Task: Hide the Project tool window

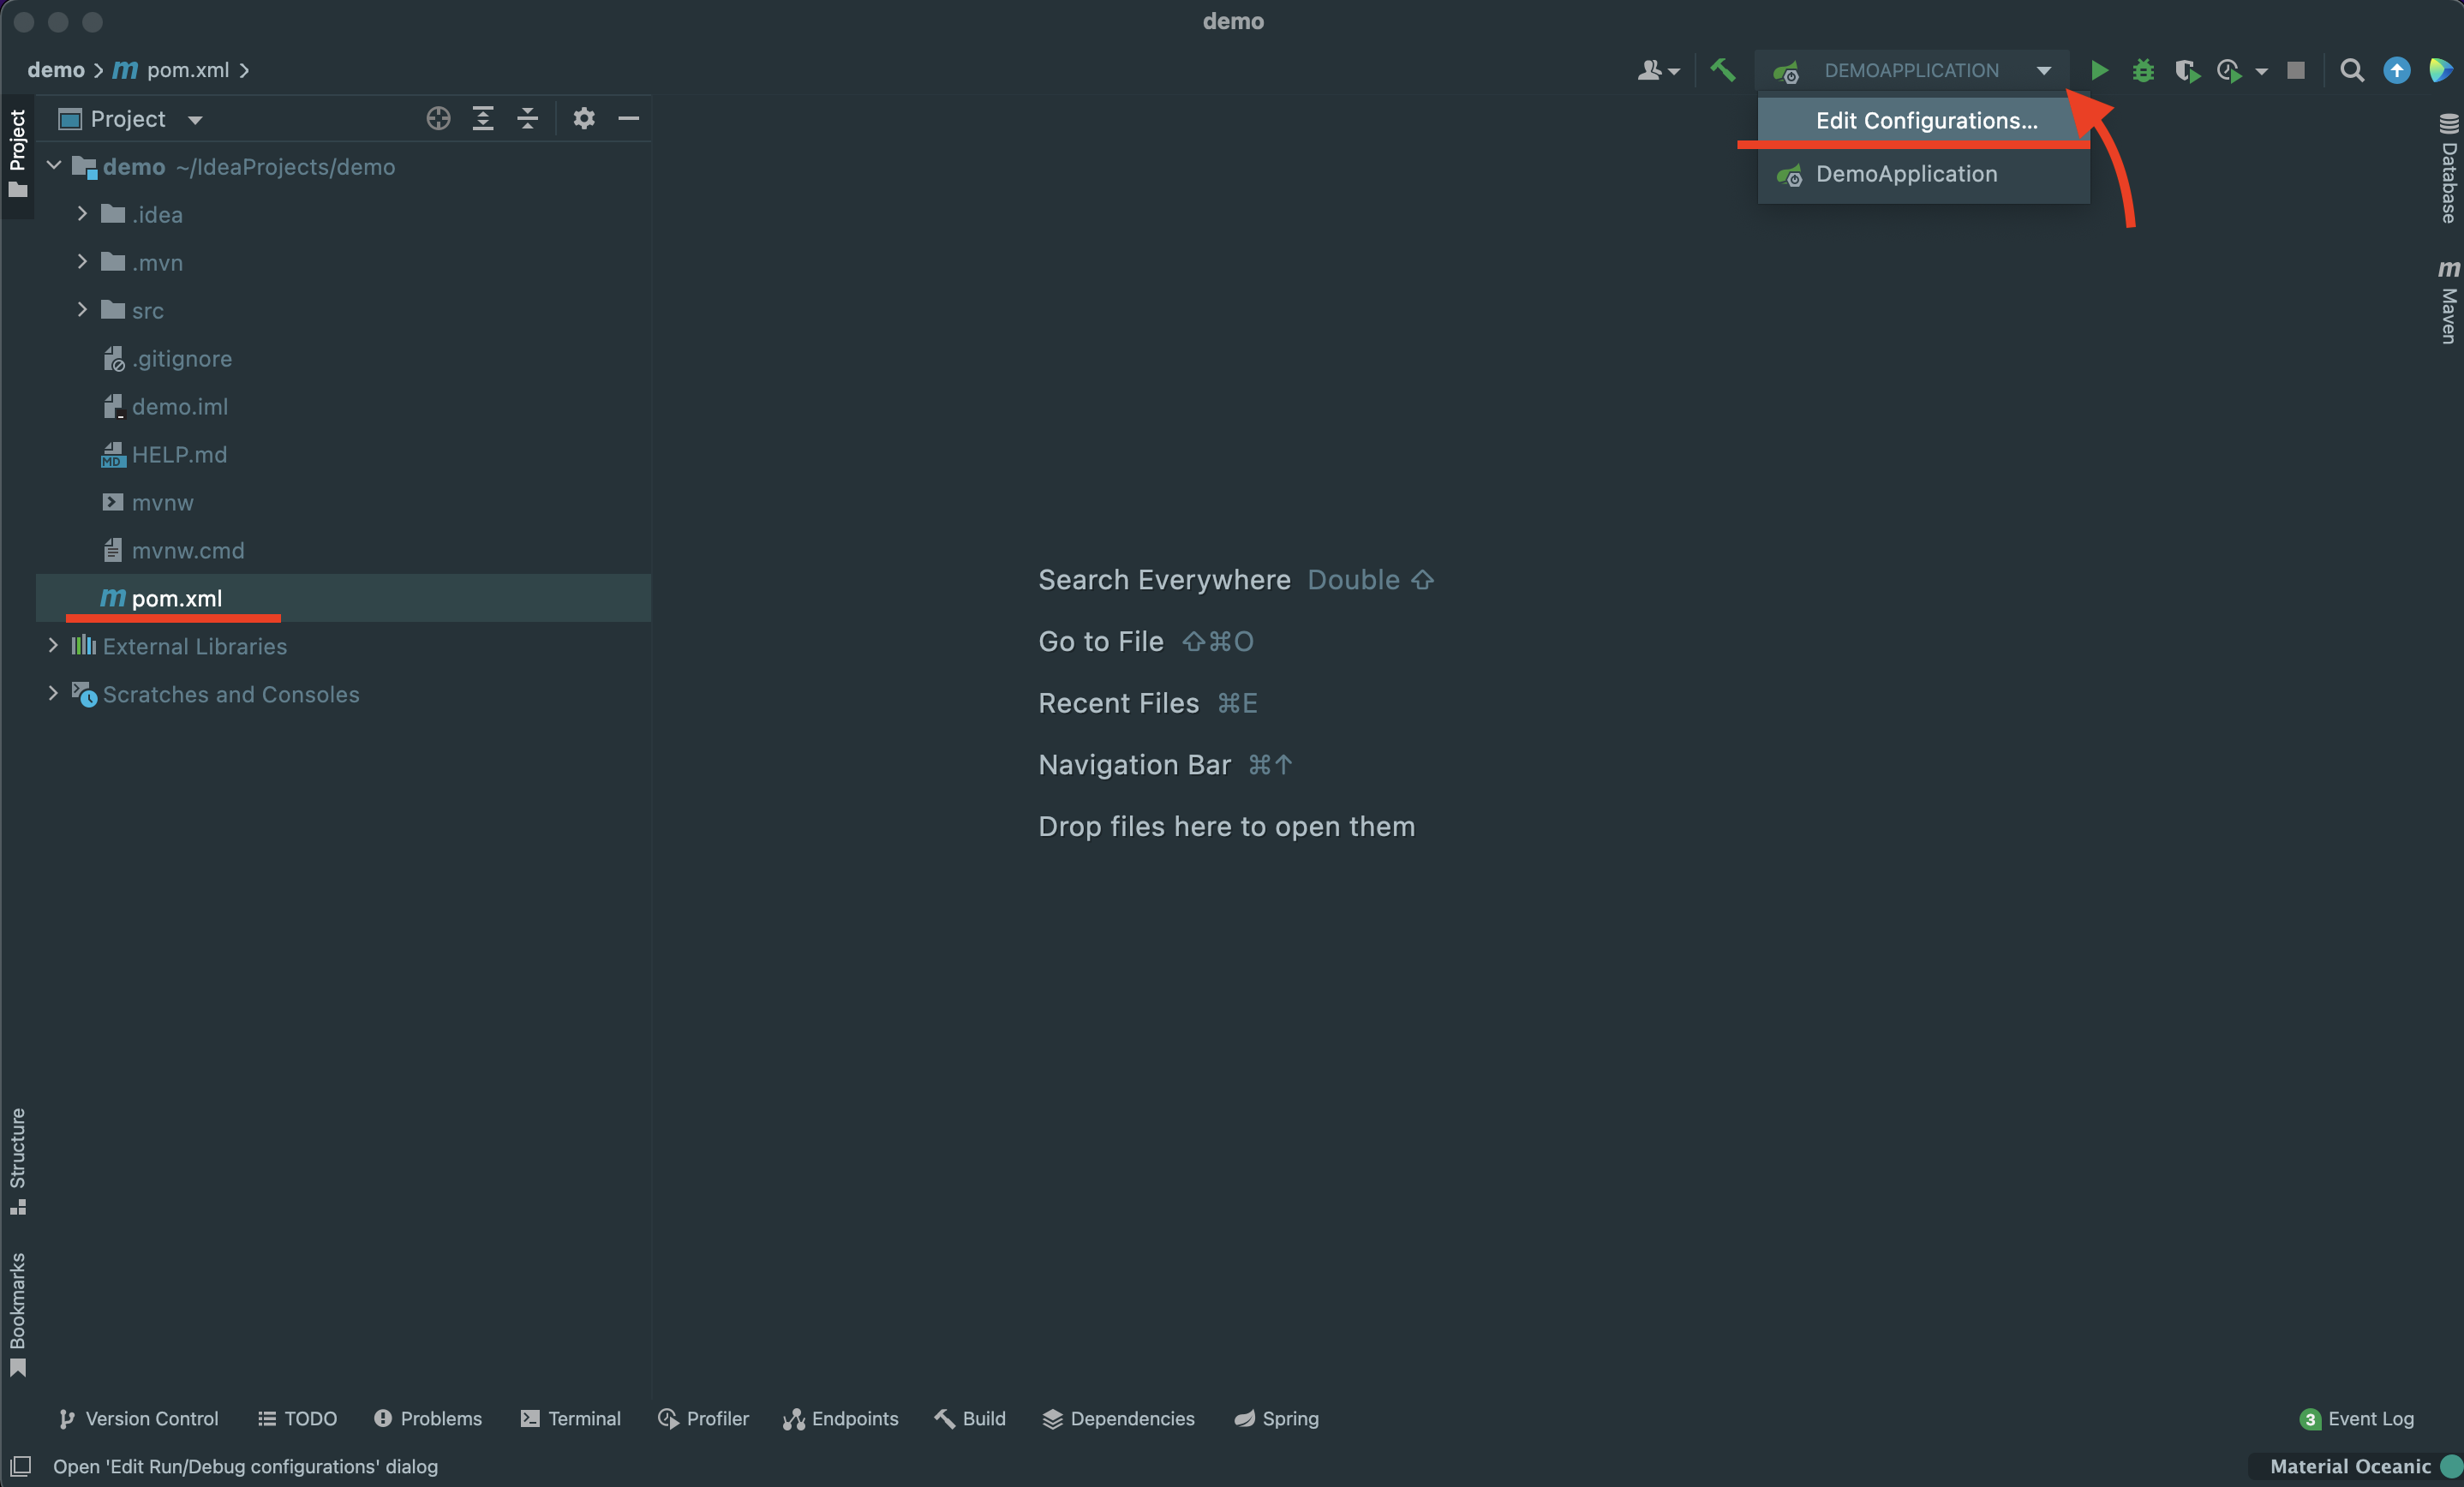Action: point(628,119)
